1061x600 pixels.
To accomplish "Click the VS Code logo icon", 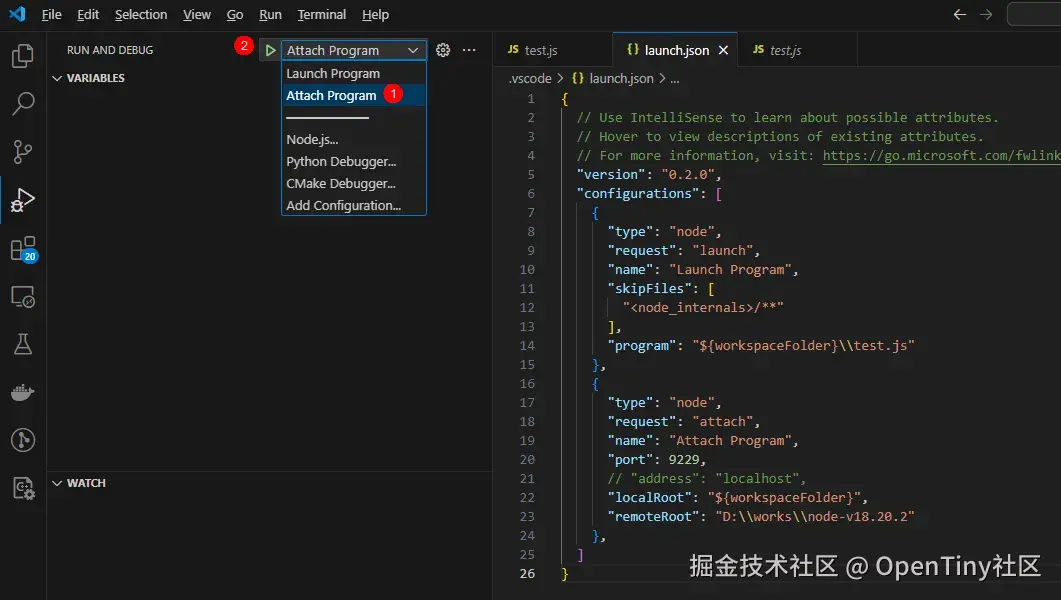I will tap(18, 14).
